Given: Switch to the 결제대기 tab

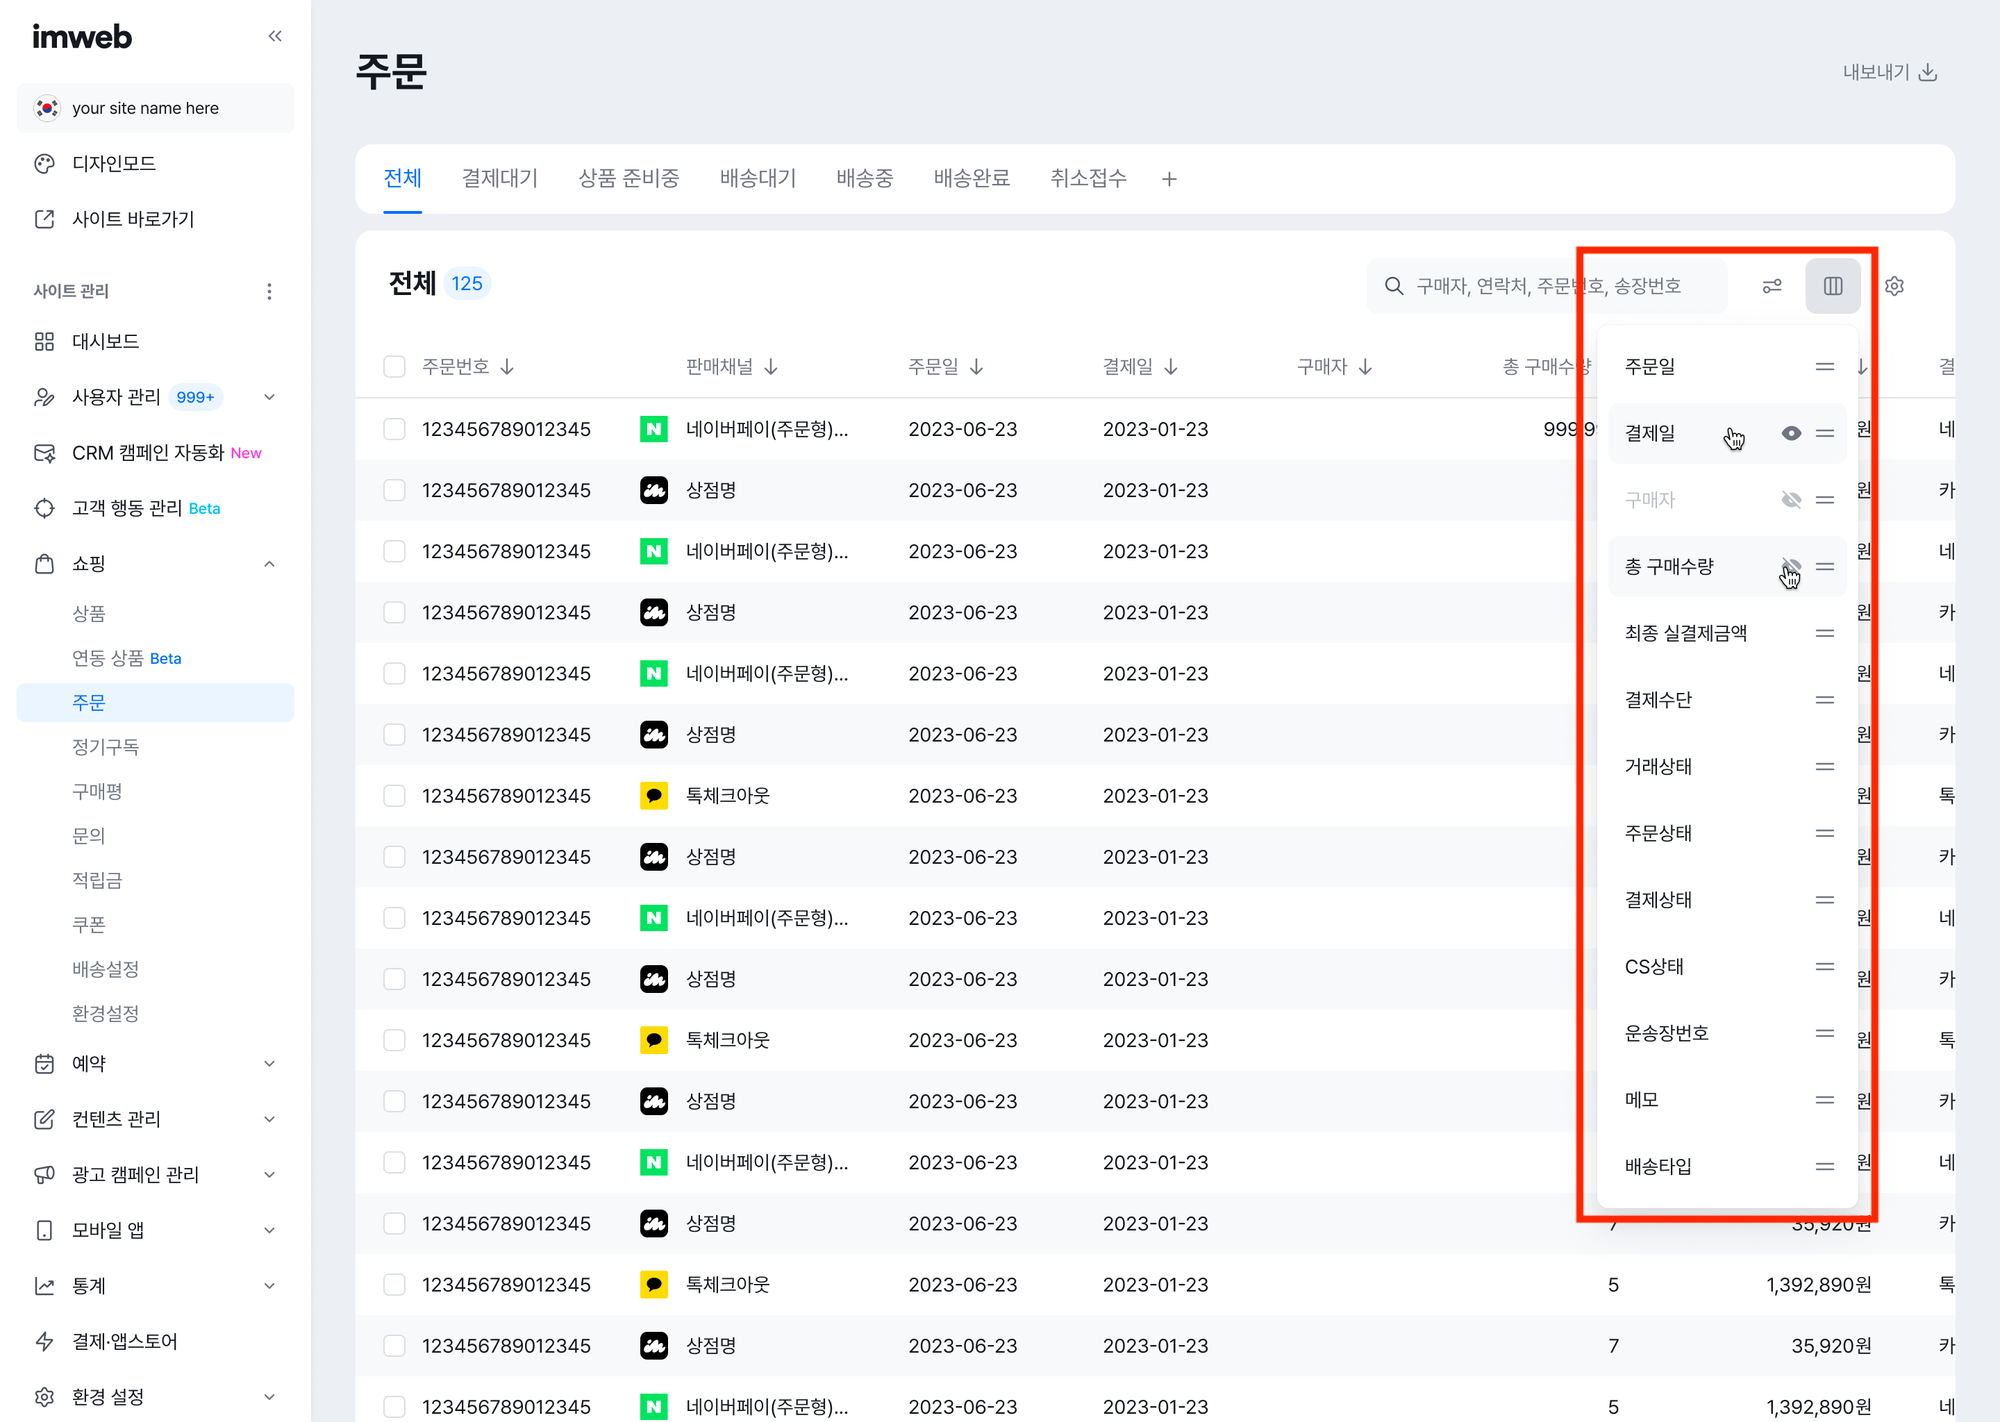Looking at the screenshot, I should coord(499,179).
